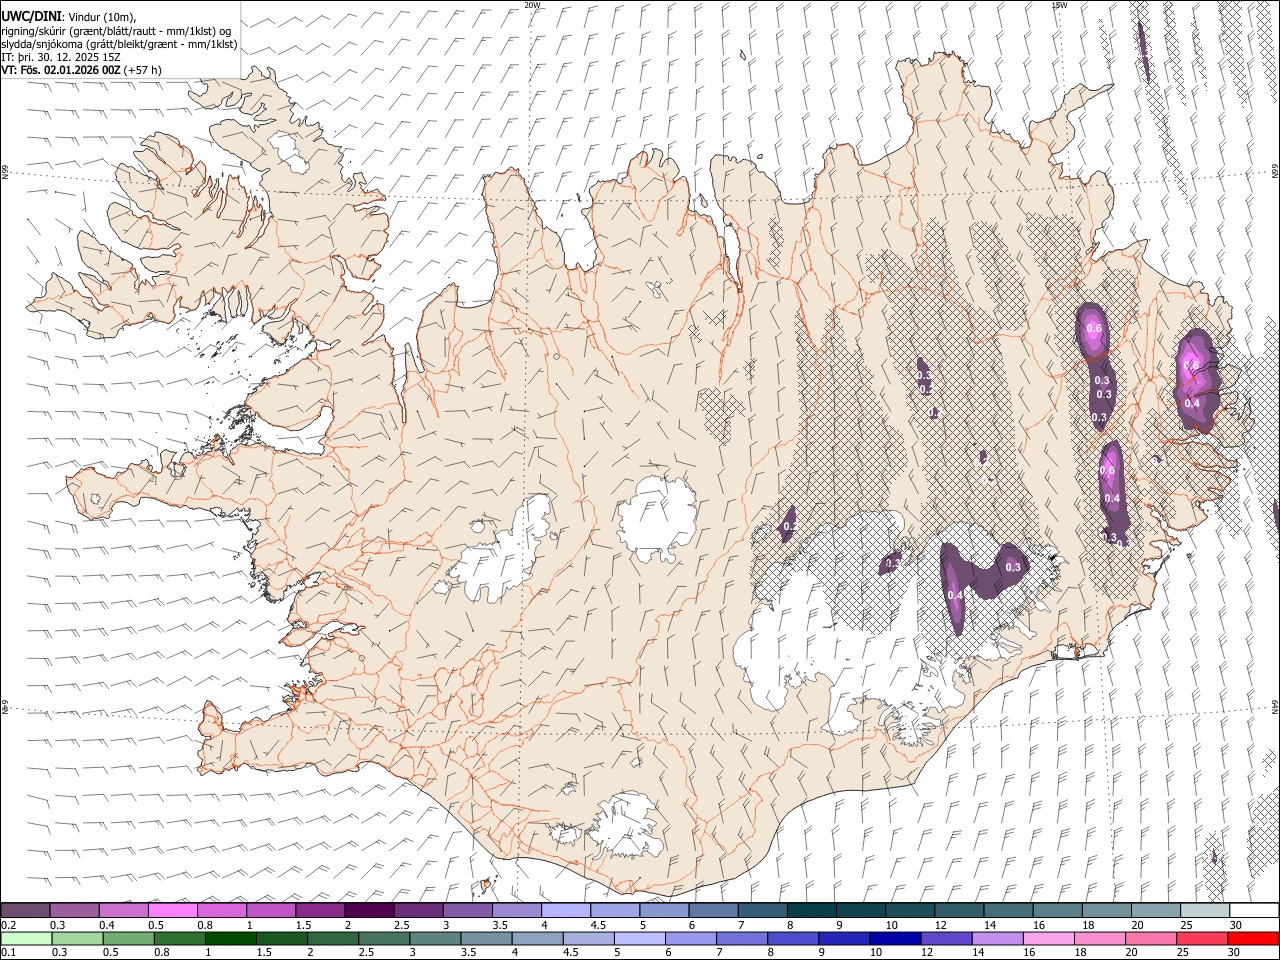Pick the light grey swatch between 25 and 30
This screenshot has width=1280, height=960.
(1204, 911)
